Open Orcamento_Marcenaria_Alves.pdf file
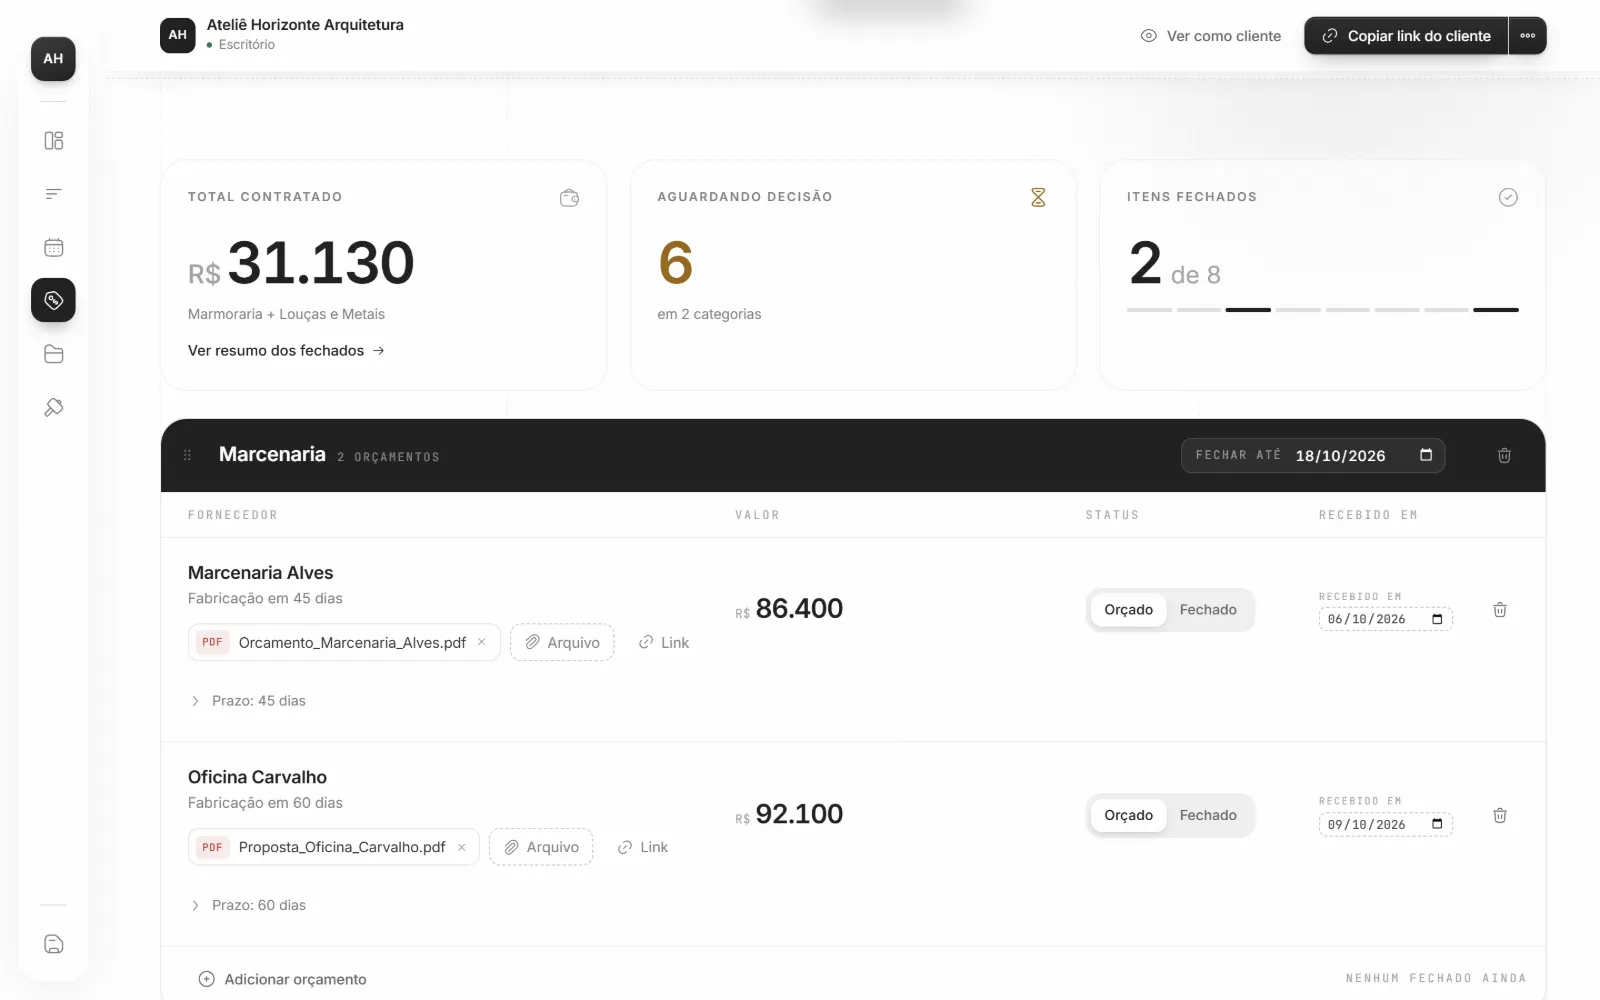Viewport: 1600px width, 1000px height. pyautogui.click(x=352, y=642)
